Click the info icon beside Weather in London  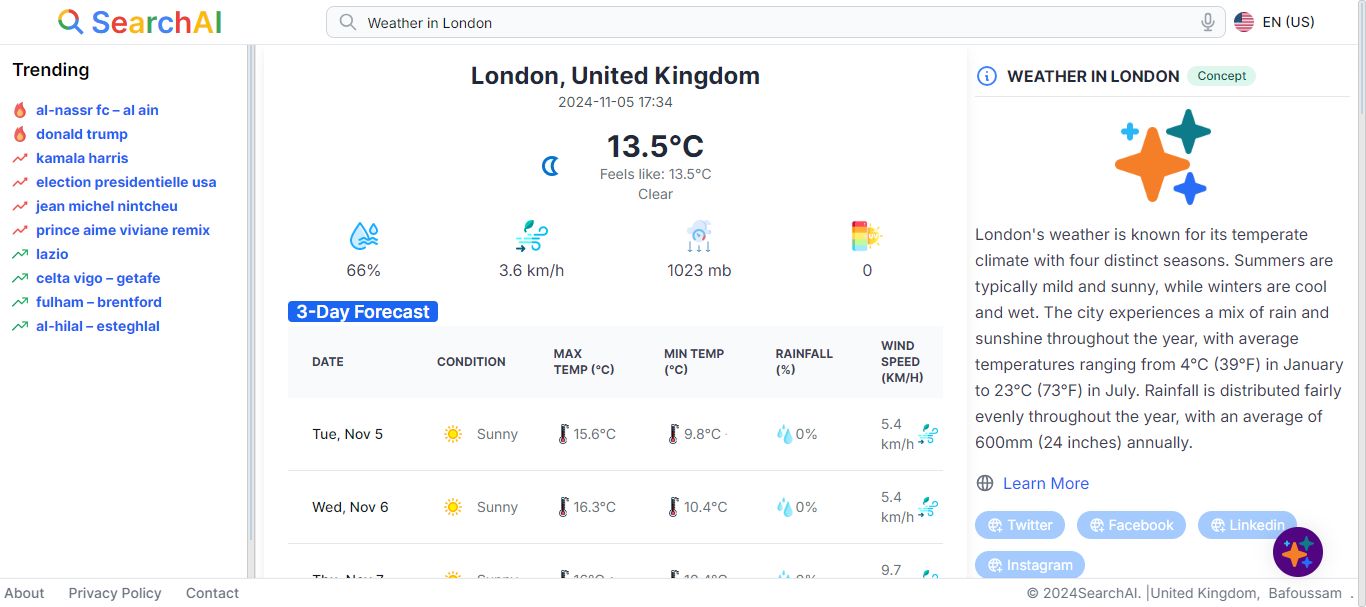click(987, 76)
